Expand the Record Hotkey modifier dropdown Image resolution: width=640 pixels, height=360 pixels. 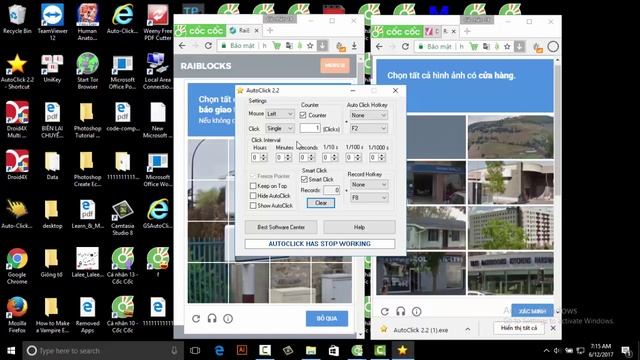pyautogui.click(x=369, y=184)
